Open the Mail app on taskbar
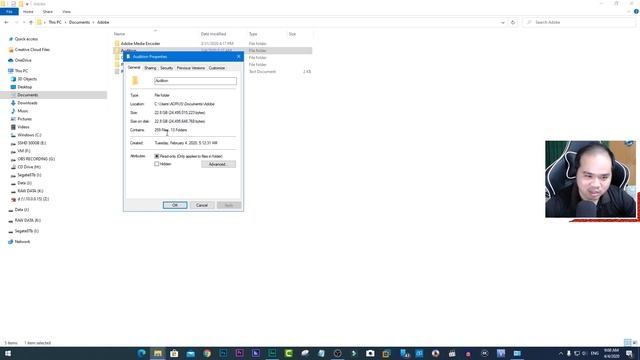 [191, 353]
